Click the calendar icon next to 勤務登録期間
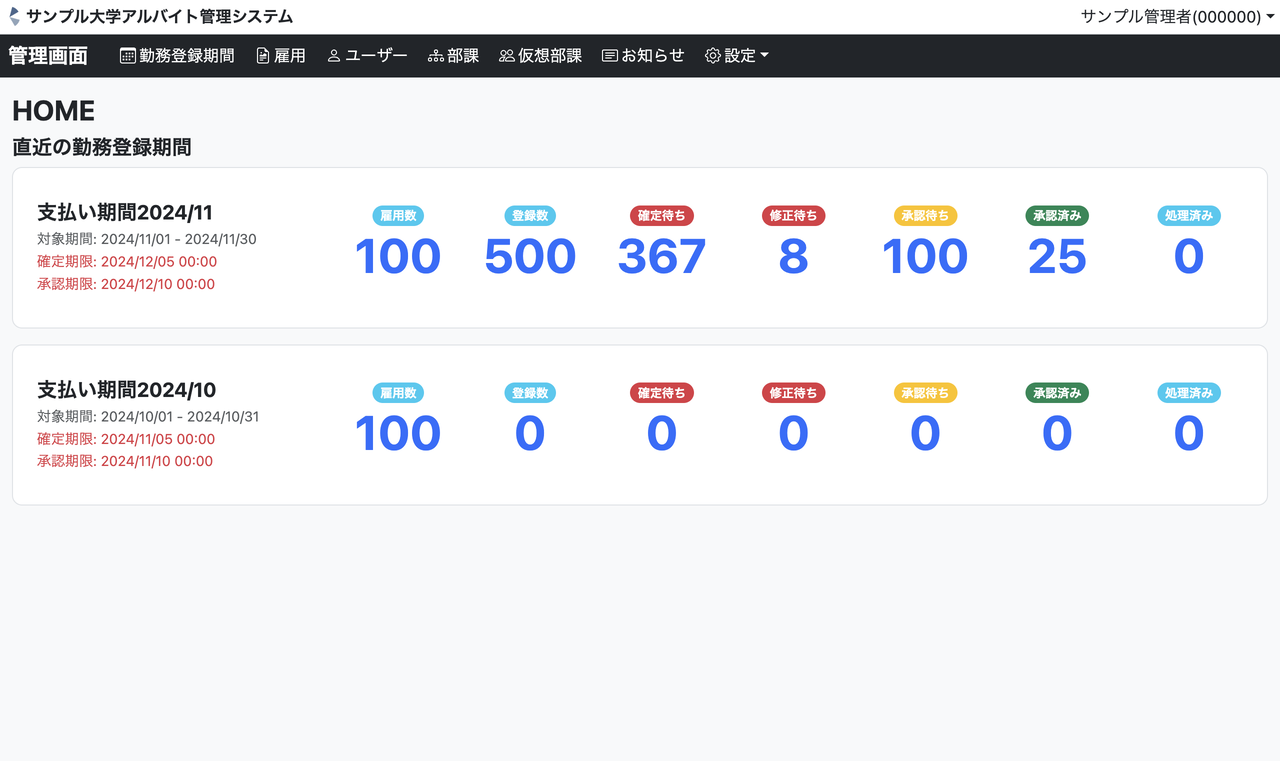The width and height of the screenshot is (1280, 761). click(x=128, y=56)
